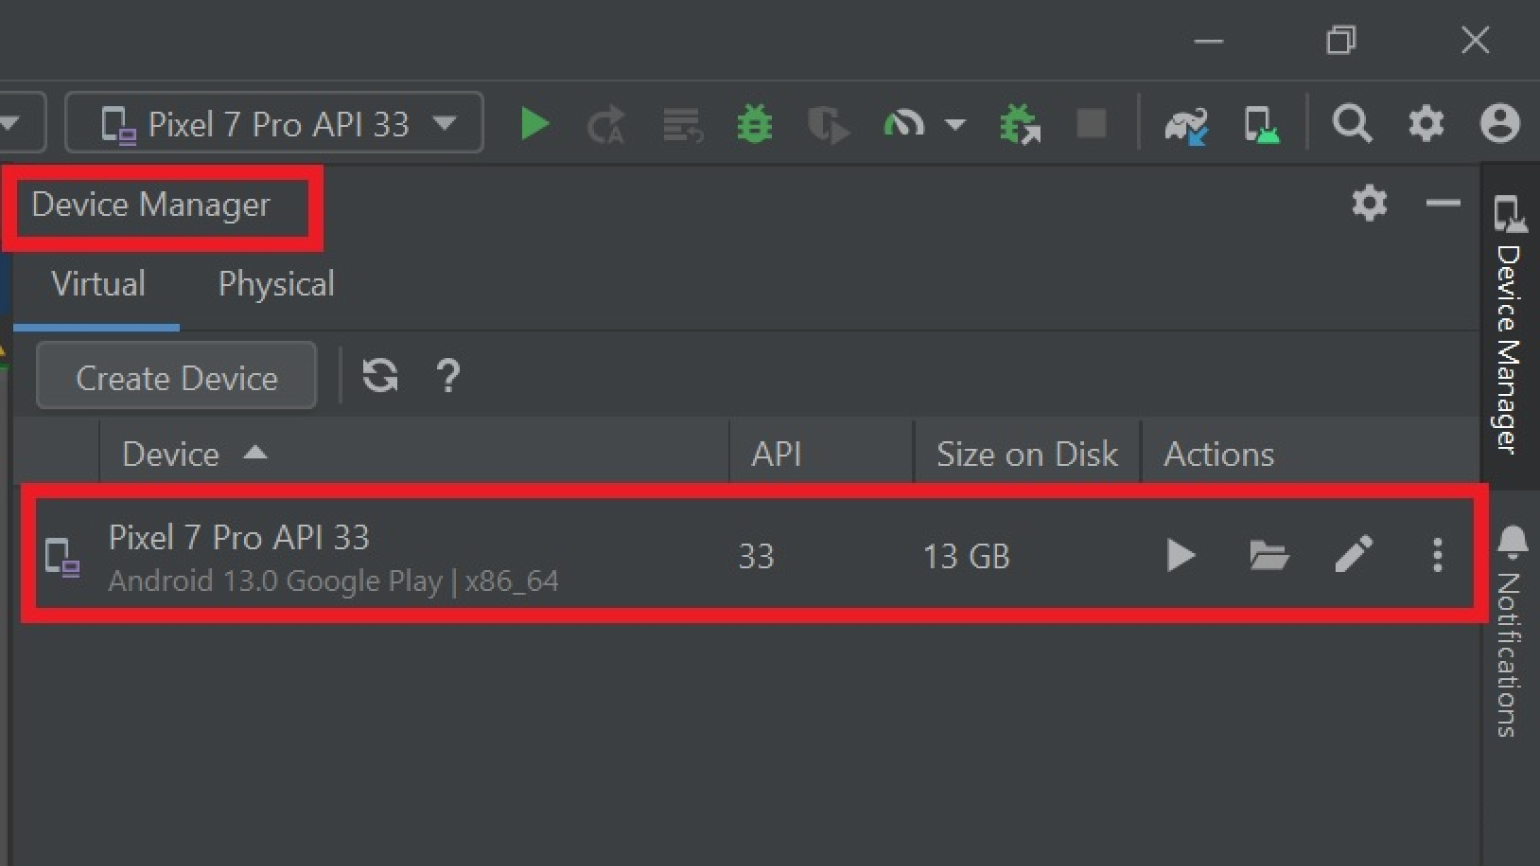Open Device Manager toolbar phone icon
Image resolution: width=1540 pixels, height=866 pixels.
[1260, 124]
